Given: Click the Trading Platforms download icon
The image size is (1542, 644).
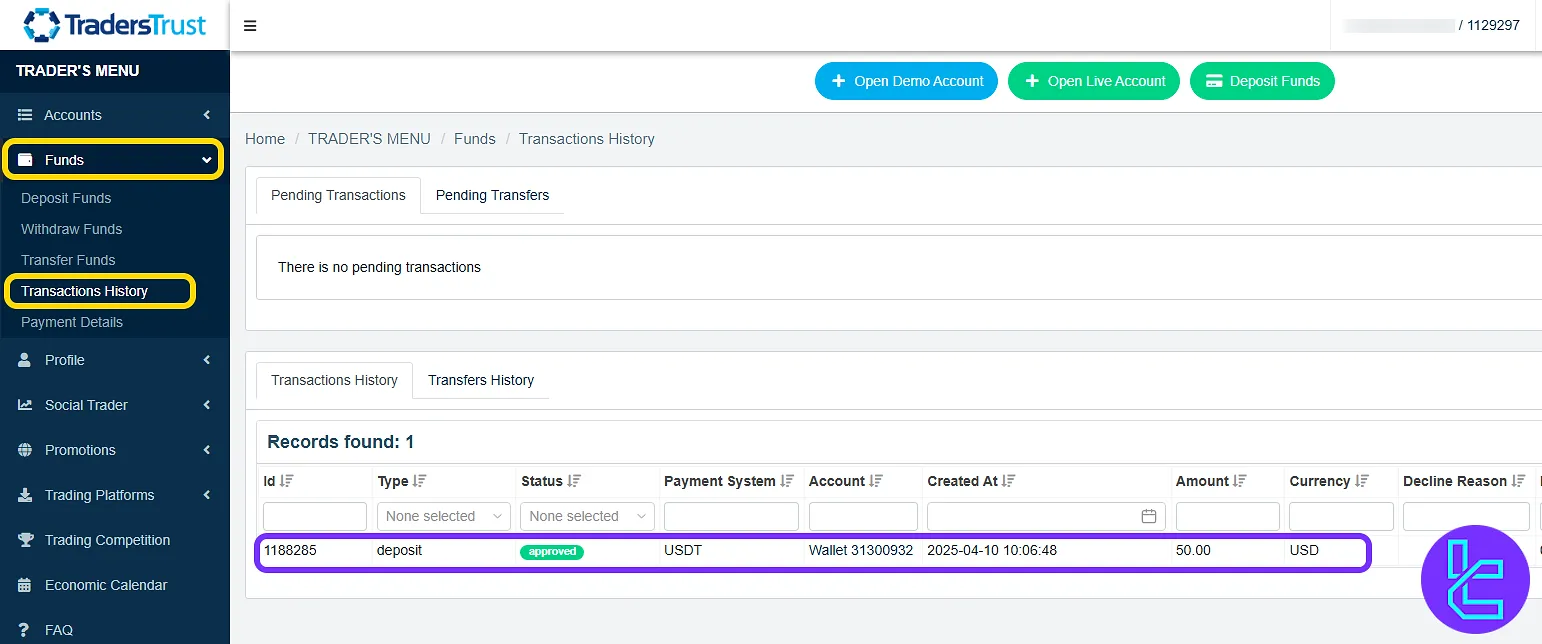Looking at the screenshot, I should tap(25, 495).
